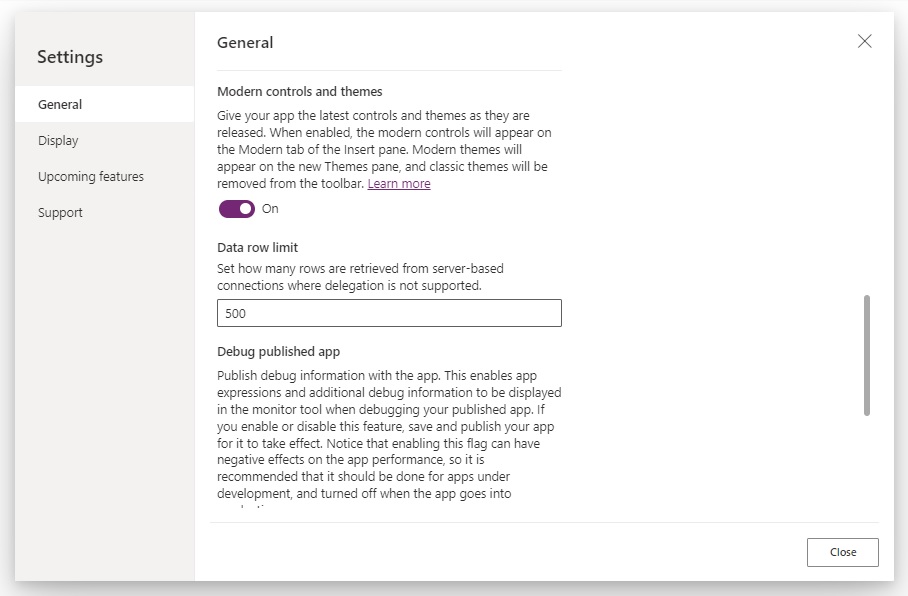This screenshot has width=908, height=596.
Task: Click the Close button
Action: [842, 552]
